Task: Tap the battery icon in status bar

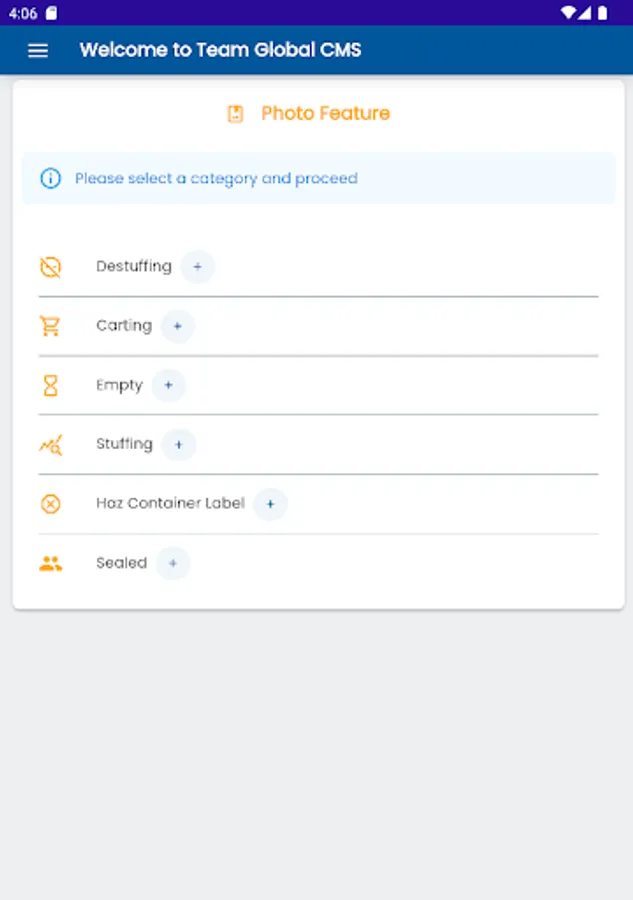Action: [x=603, y=13]
